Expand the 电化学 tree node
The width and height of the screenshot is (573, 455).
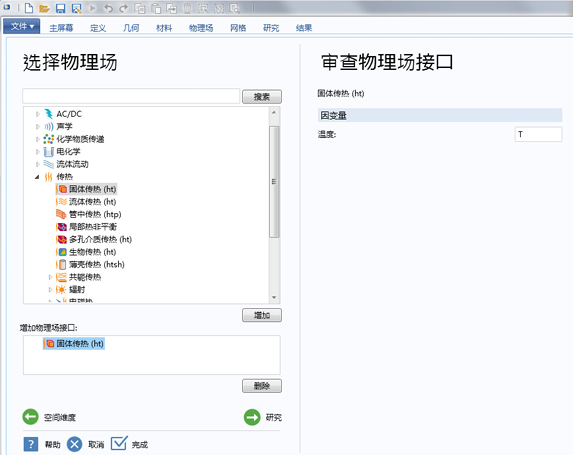click(x=37, y=151)
